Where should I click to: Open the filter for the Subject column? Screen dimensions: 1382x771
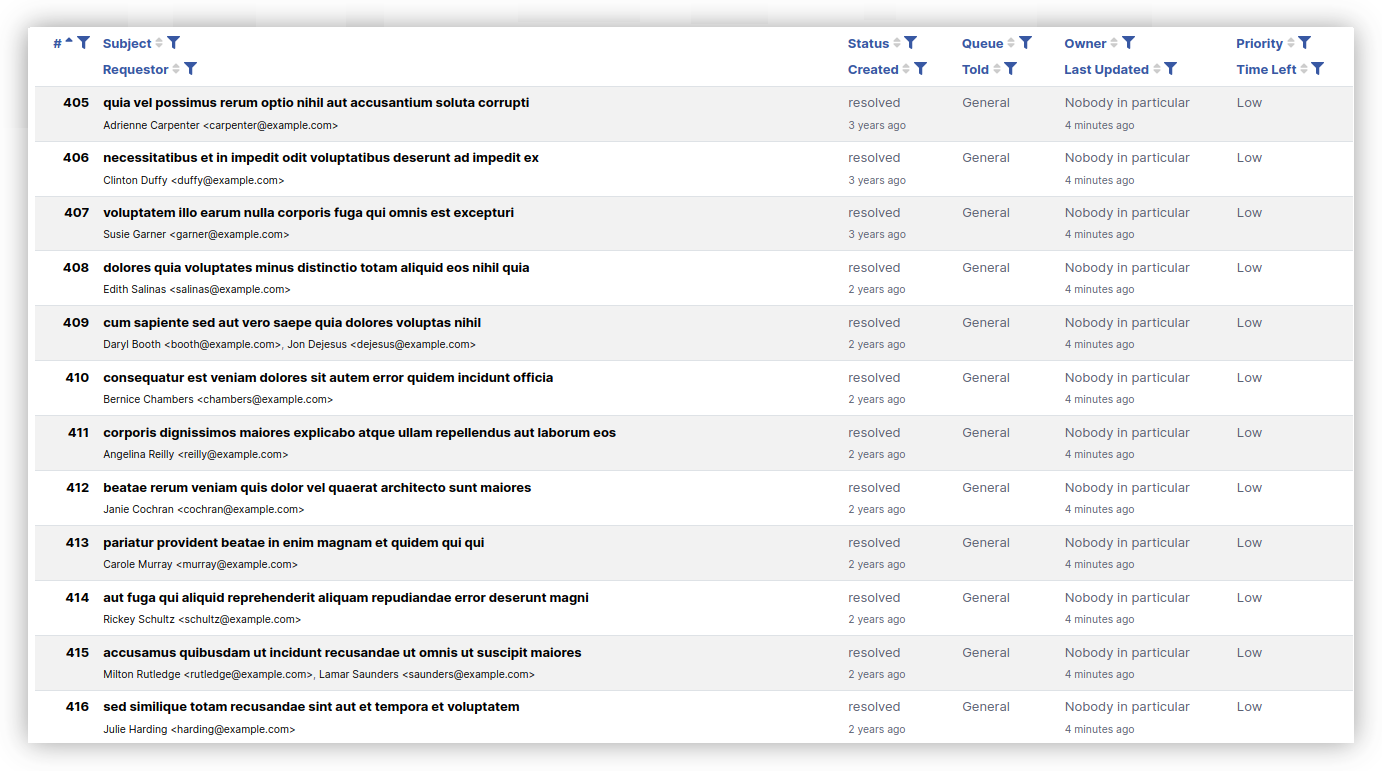[x=174, y=43]
